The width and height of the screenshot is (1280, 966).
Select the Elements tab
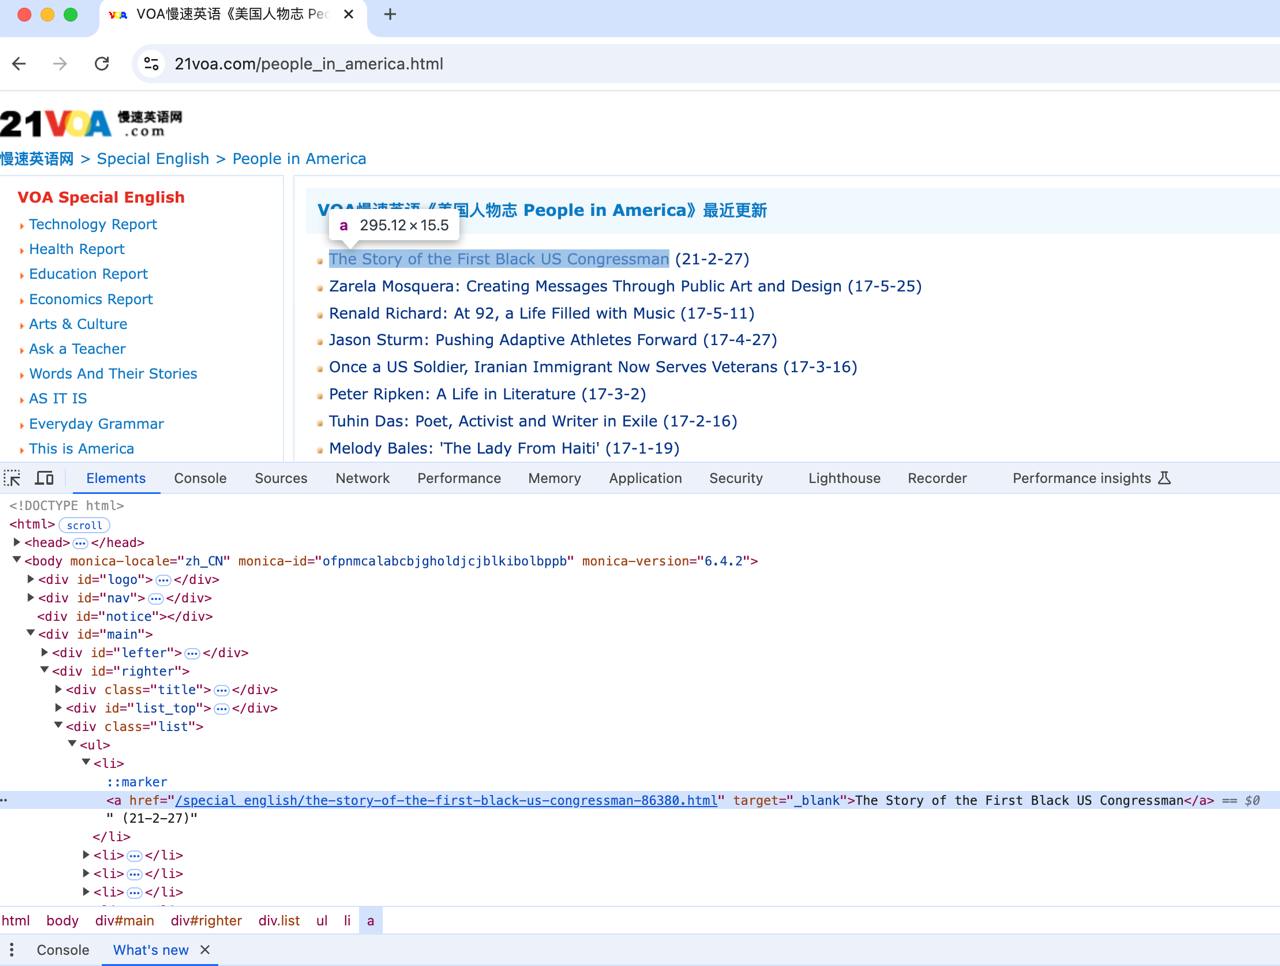pyautogui.click(x=116, y=478)
